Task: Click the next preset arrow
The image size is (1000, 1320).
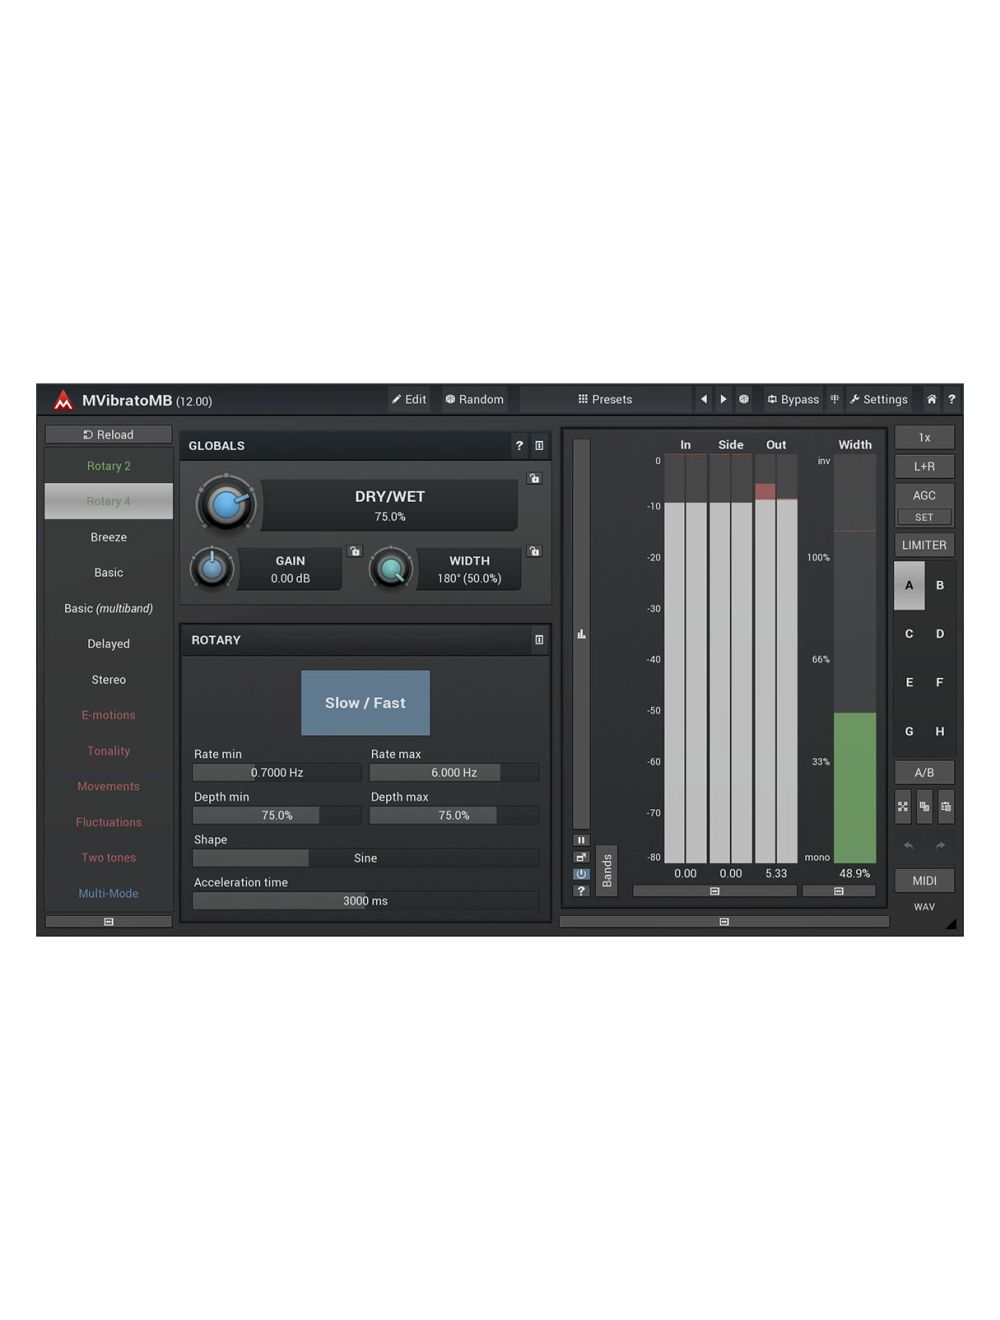Action: tap(723, 399)
